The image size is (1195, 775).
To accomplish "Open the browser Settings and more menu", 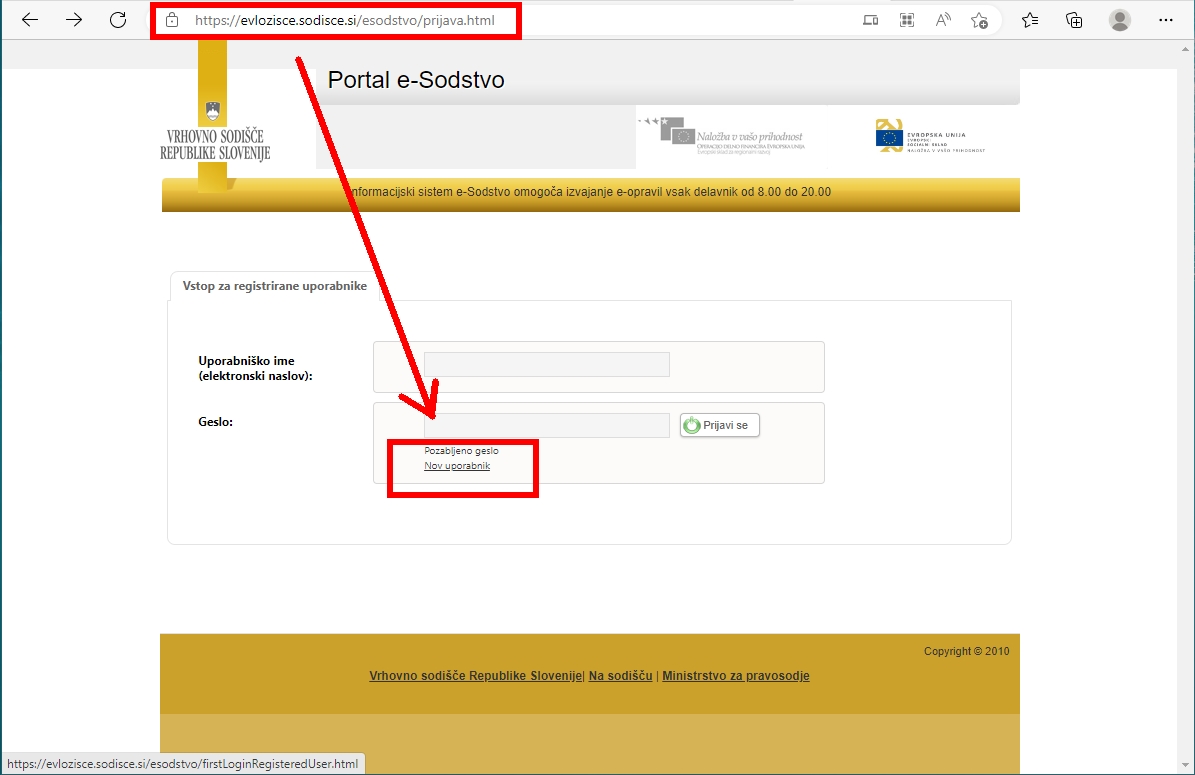I will [x=1166, y=19].
